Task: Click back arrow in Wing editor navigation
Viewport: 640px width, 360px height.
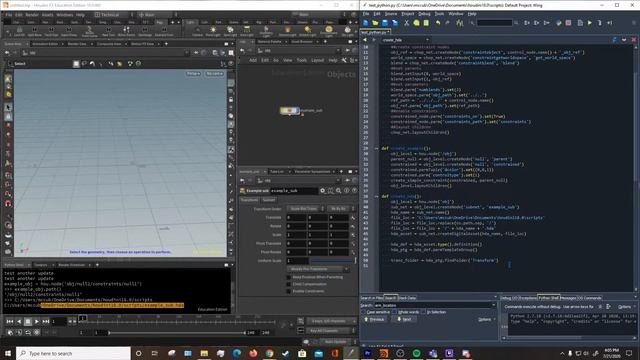Action: [x=365, y=40]
